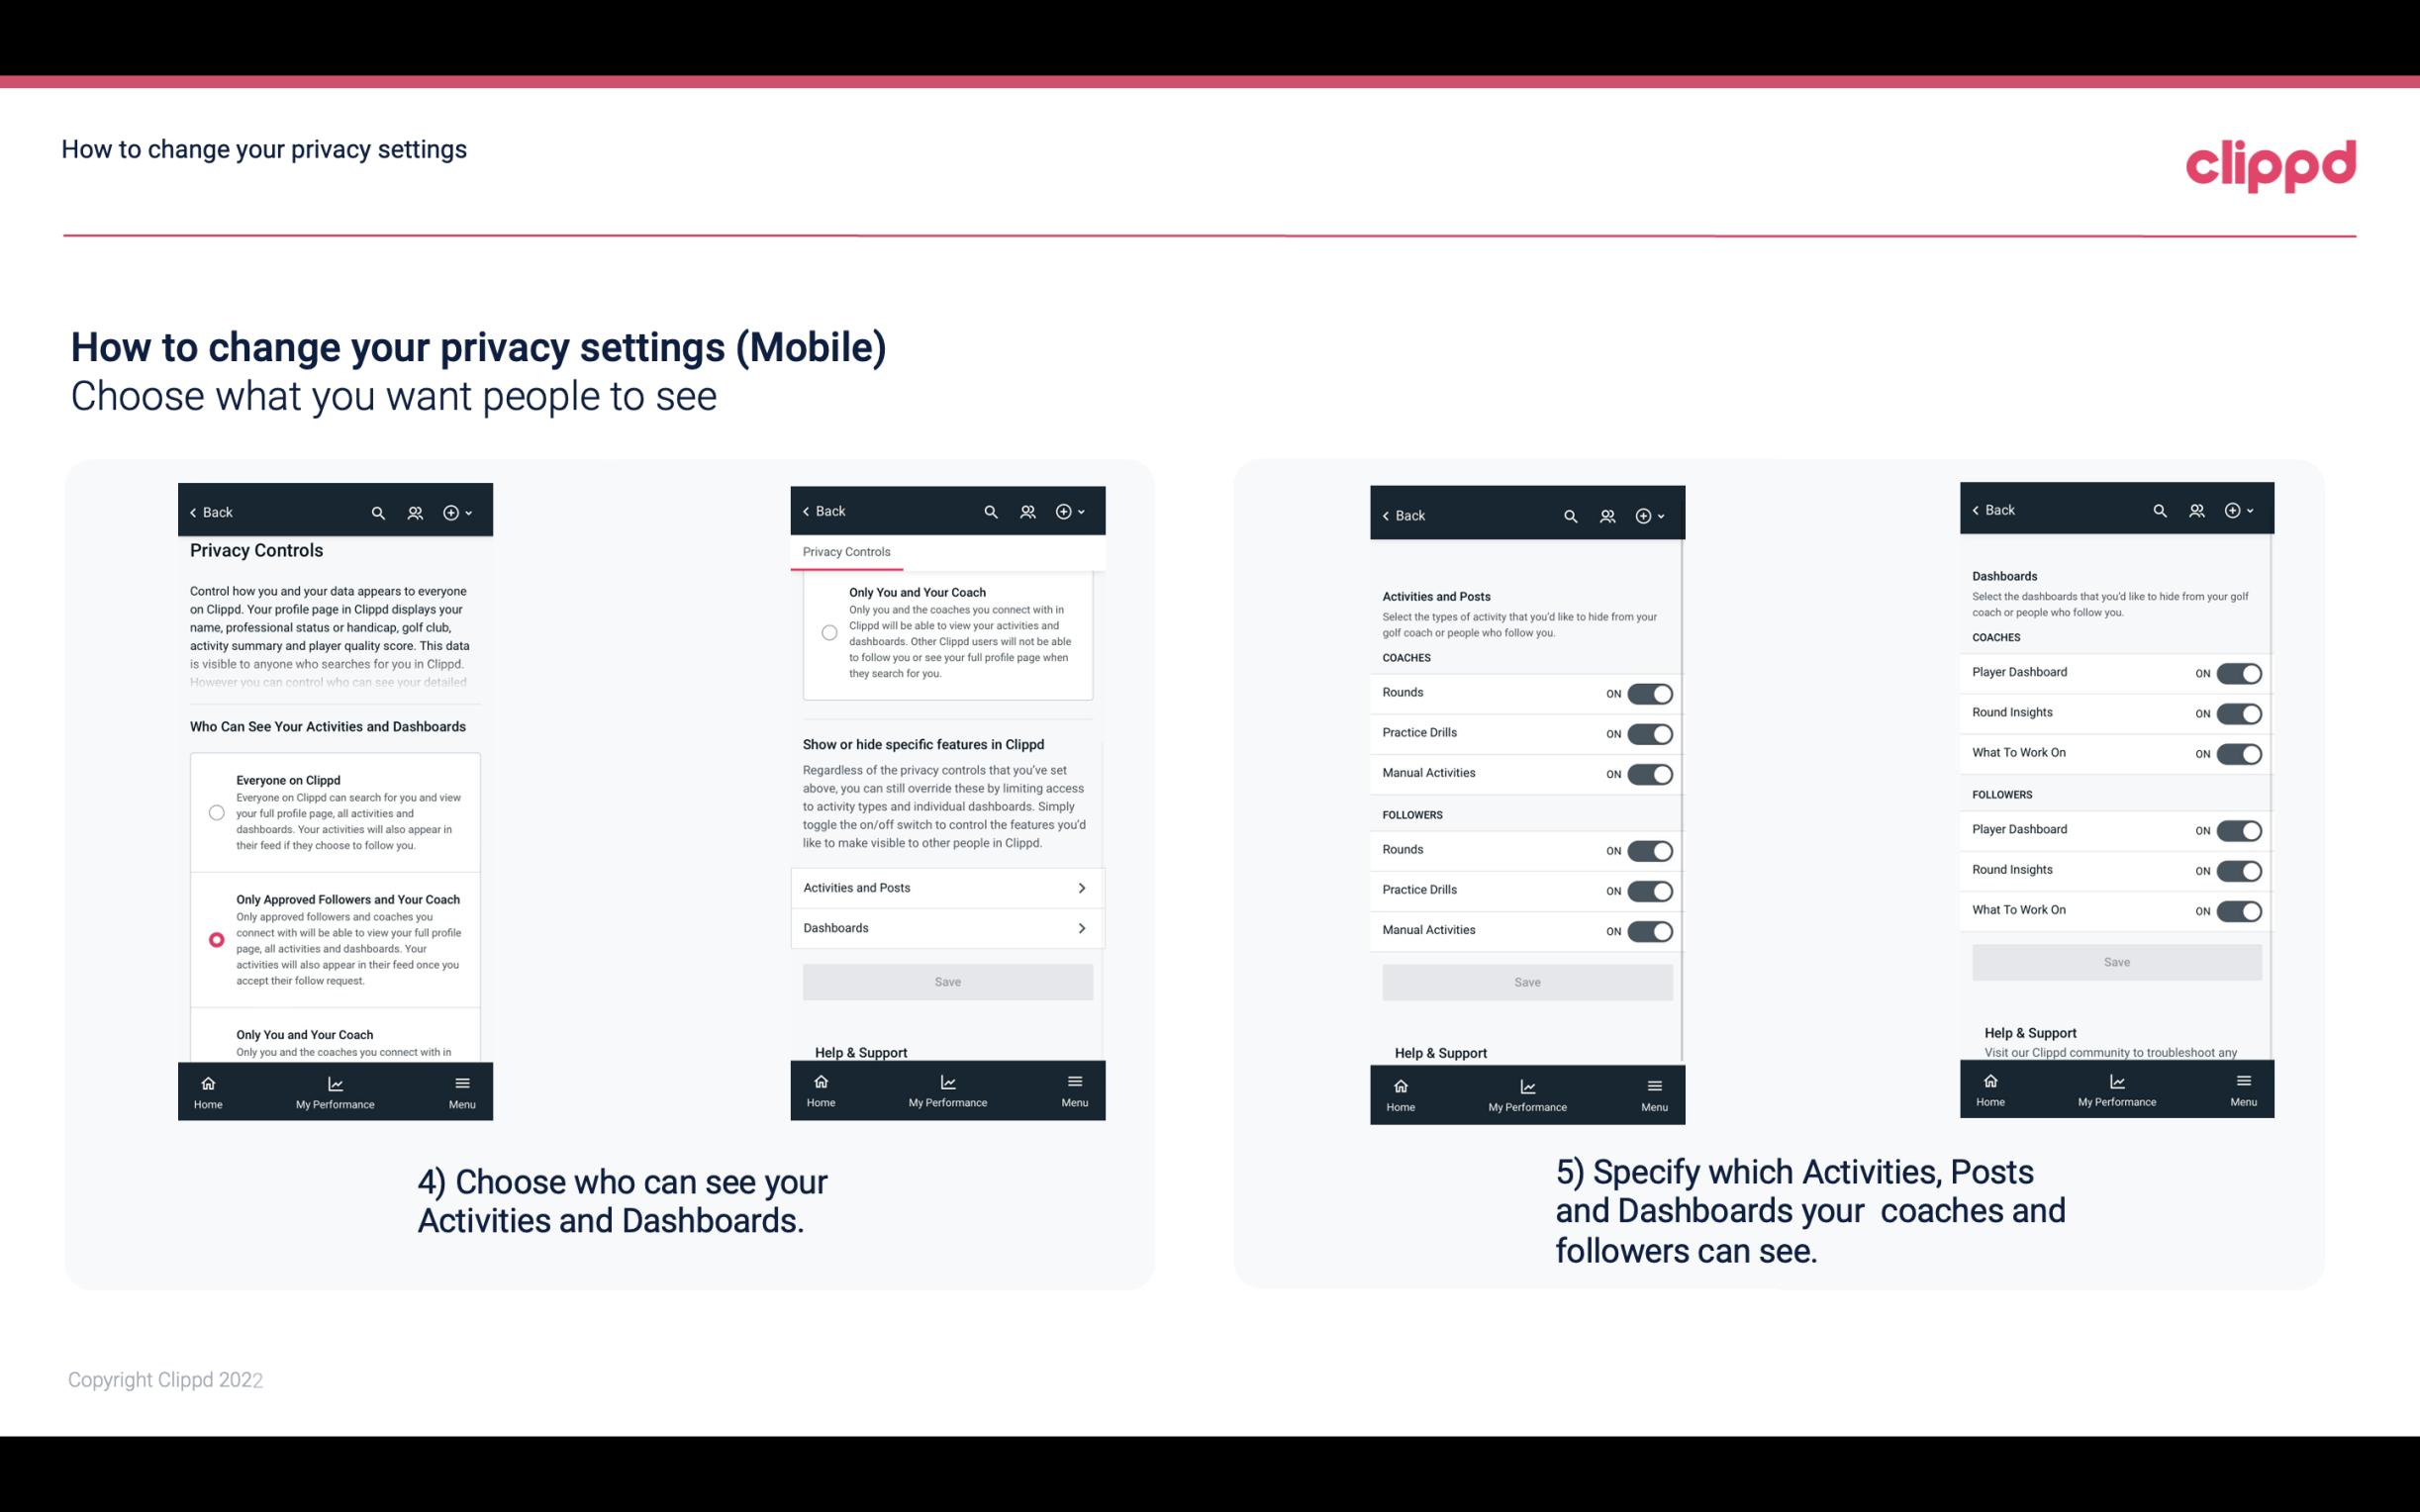Click the Clippd logo top right corner
The width and height of the screenshot is (2420, 1512).
coord(2271,162)
